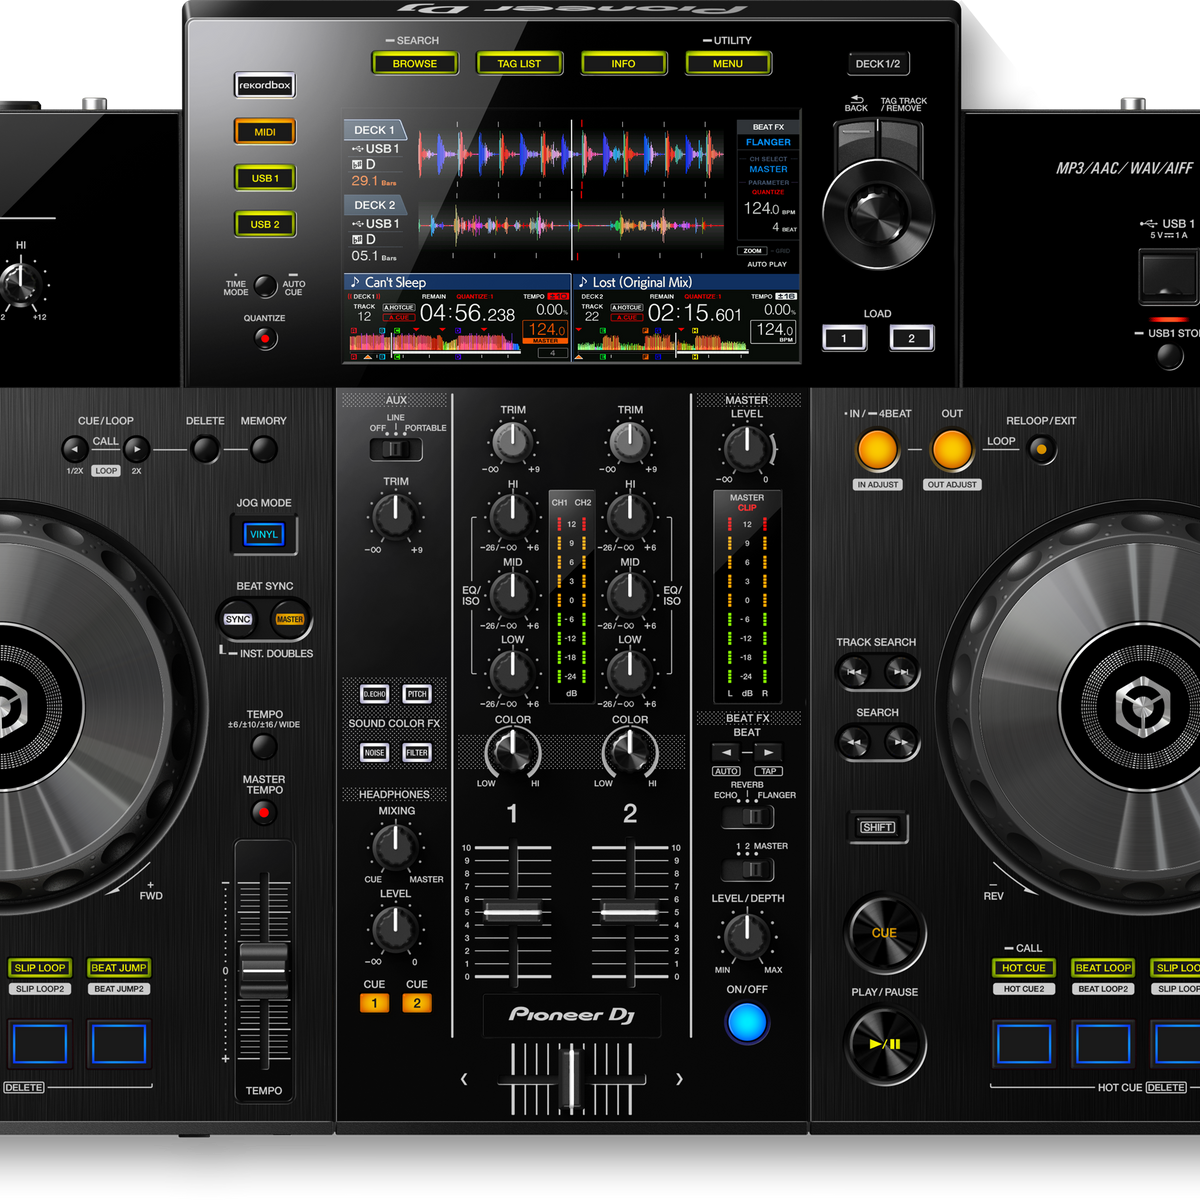This screenshot has width=1200, height=1200.
Task: Increase beat with BEAT FX right arrow
Action: 768,752
